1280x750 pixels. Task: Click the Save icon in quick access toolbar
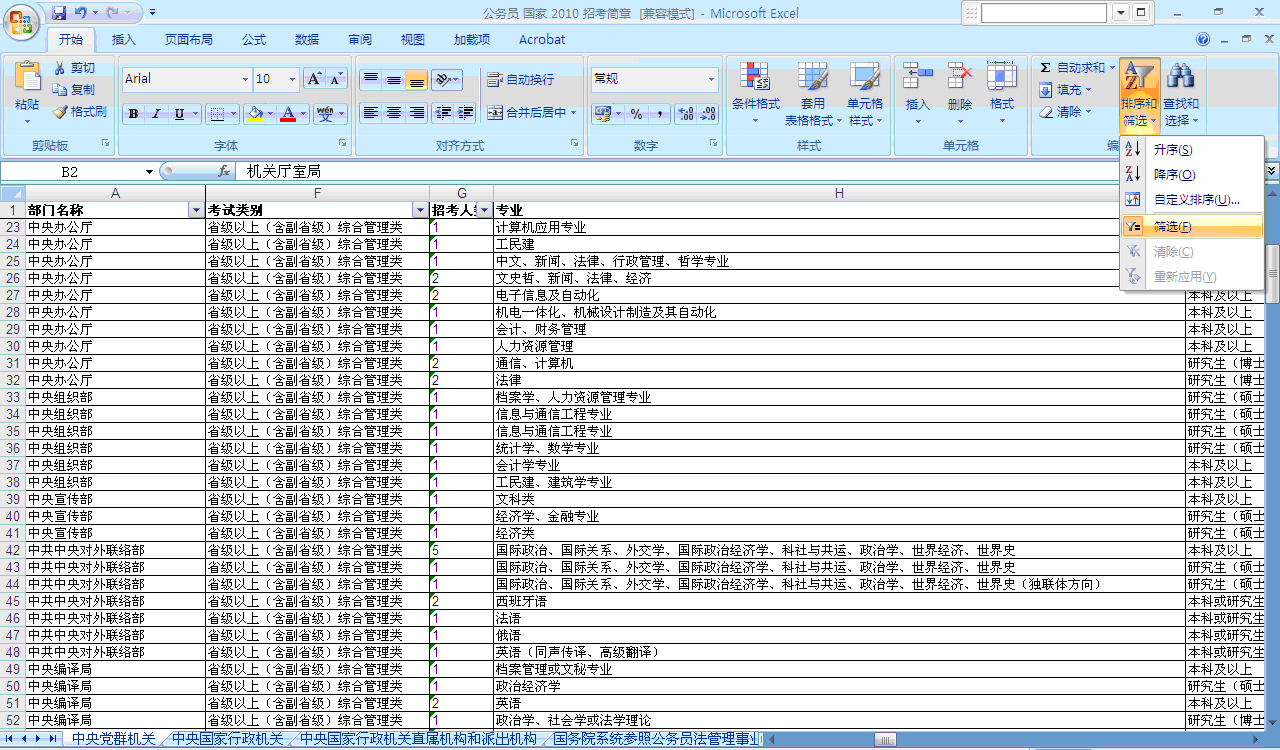pos(59,13)
